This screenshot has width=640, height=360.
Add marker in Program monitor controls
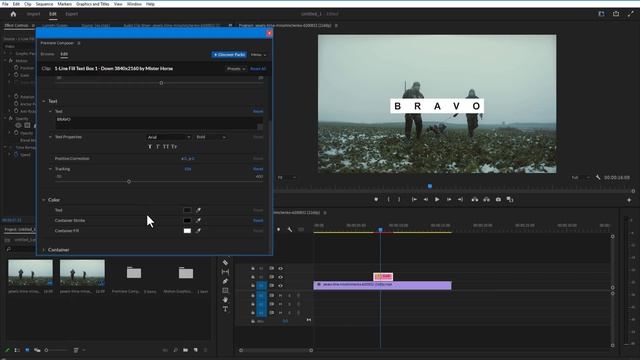[376, 200]
